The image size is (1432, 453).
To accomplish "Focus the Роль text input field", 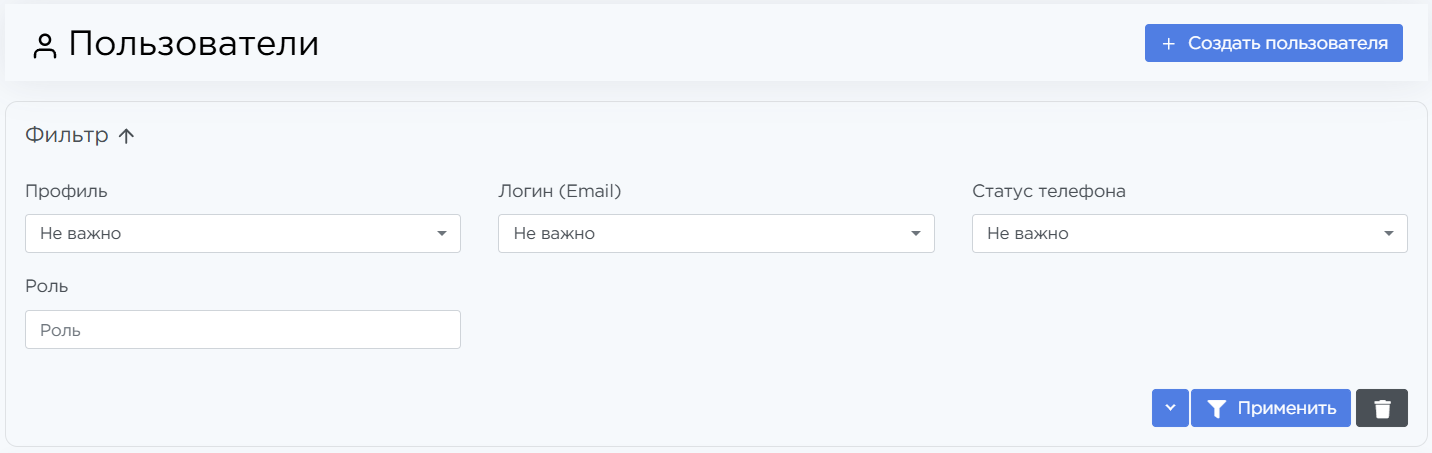I will click(242, 329).
